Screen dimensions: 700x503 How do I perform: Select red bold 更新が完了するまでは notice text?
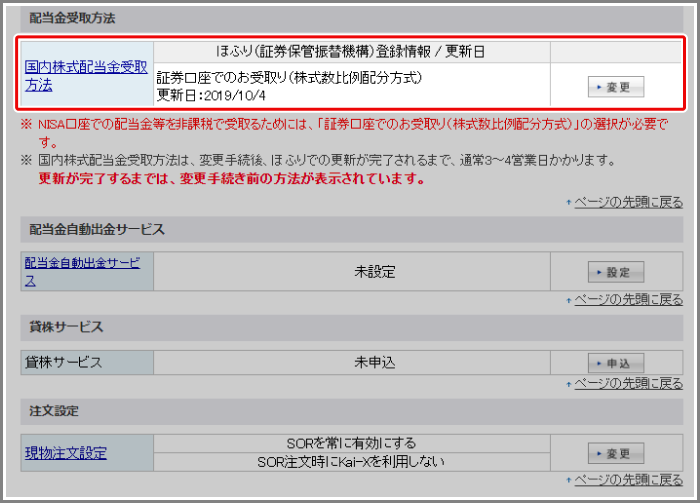pyautogui.click(x=231, y=179)
